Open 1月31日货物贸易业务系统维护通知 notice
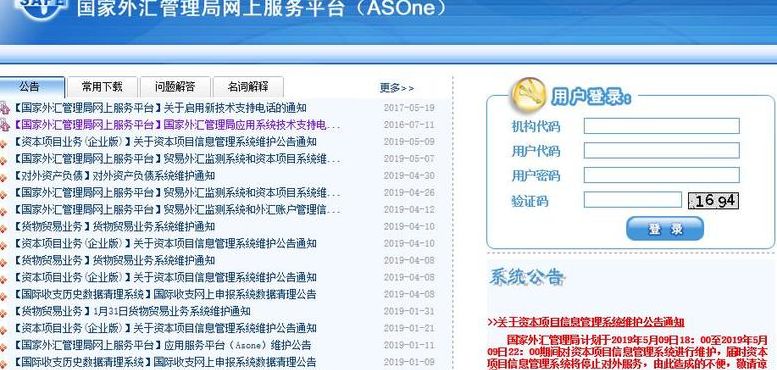 click(172, 312)
